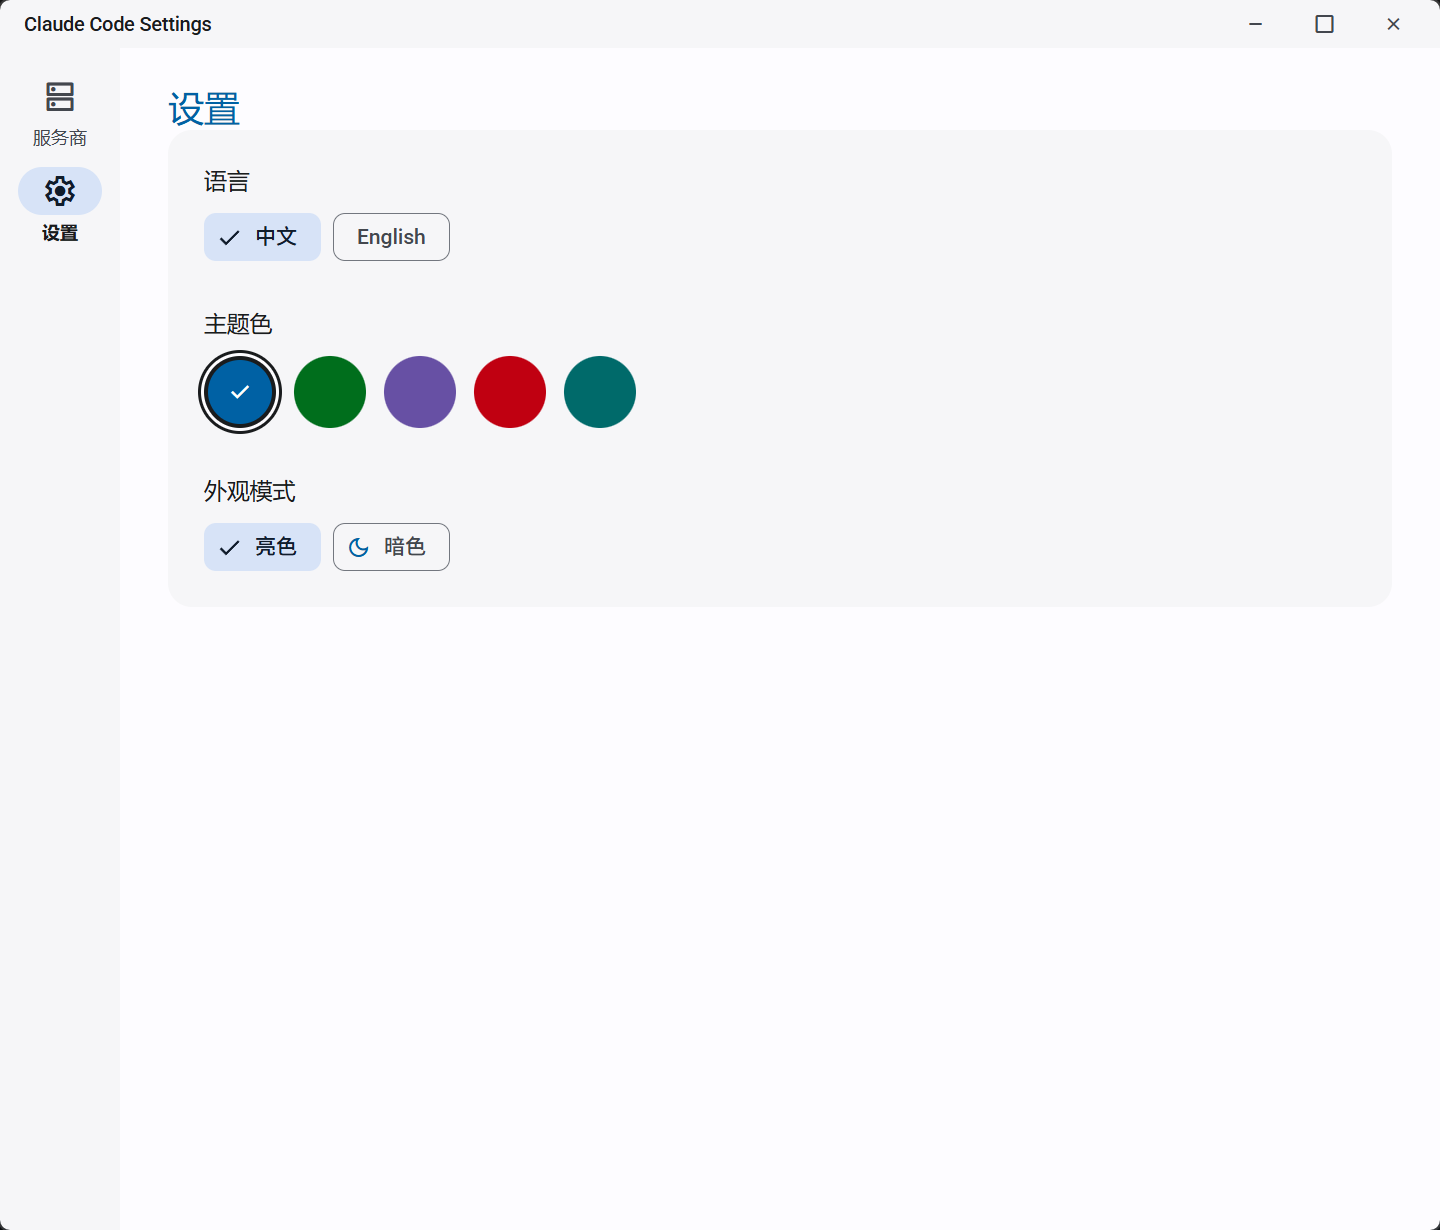Pick the purple theme color
The image size is (1440, 1230).
click(420, 392)
